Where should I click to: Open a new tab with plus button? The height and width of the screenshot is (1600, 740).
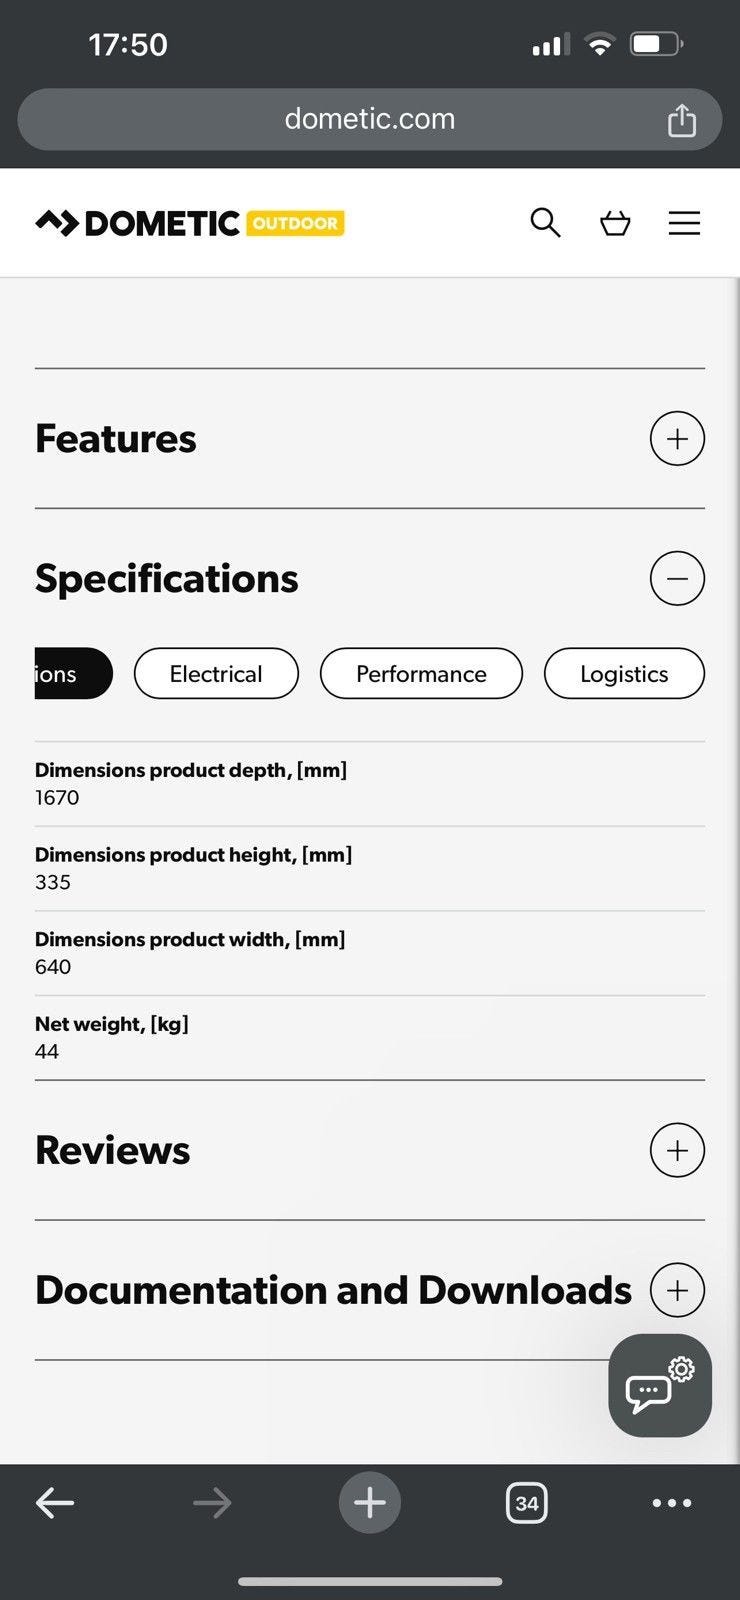(x=370, y=1502)
